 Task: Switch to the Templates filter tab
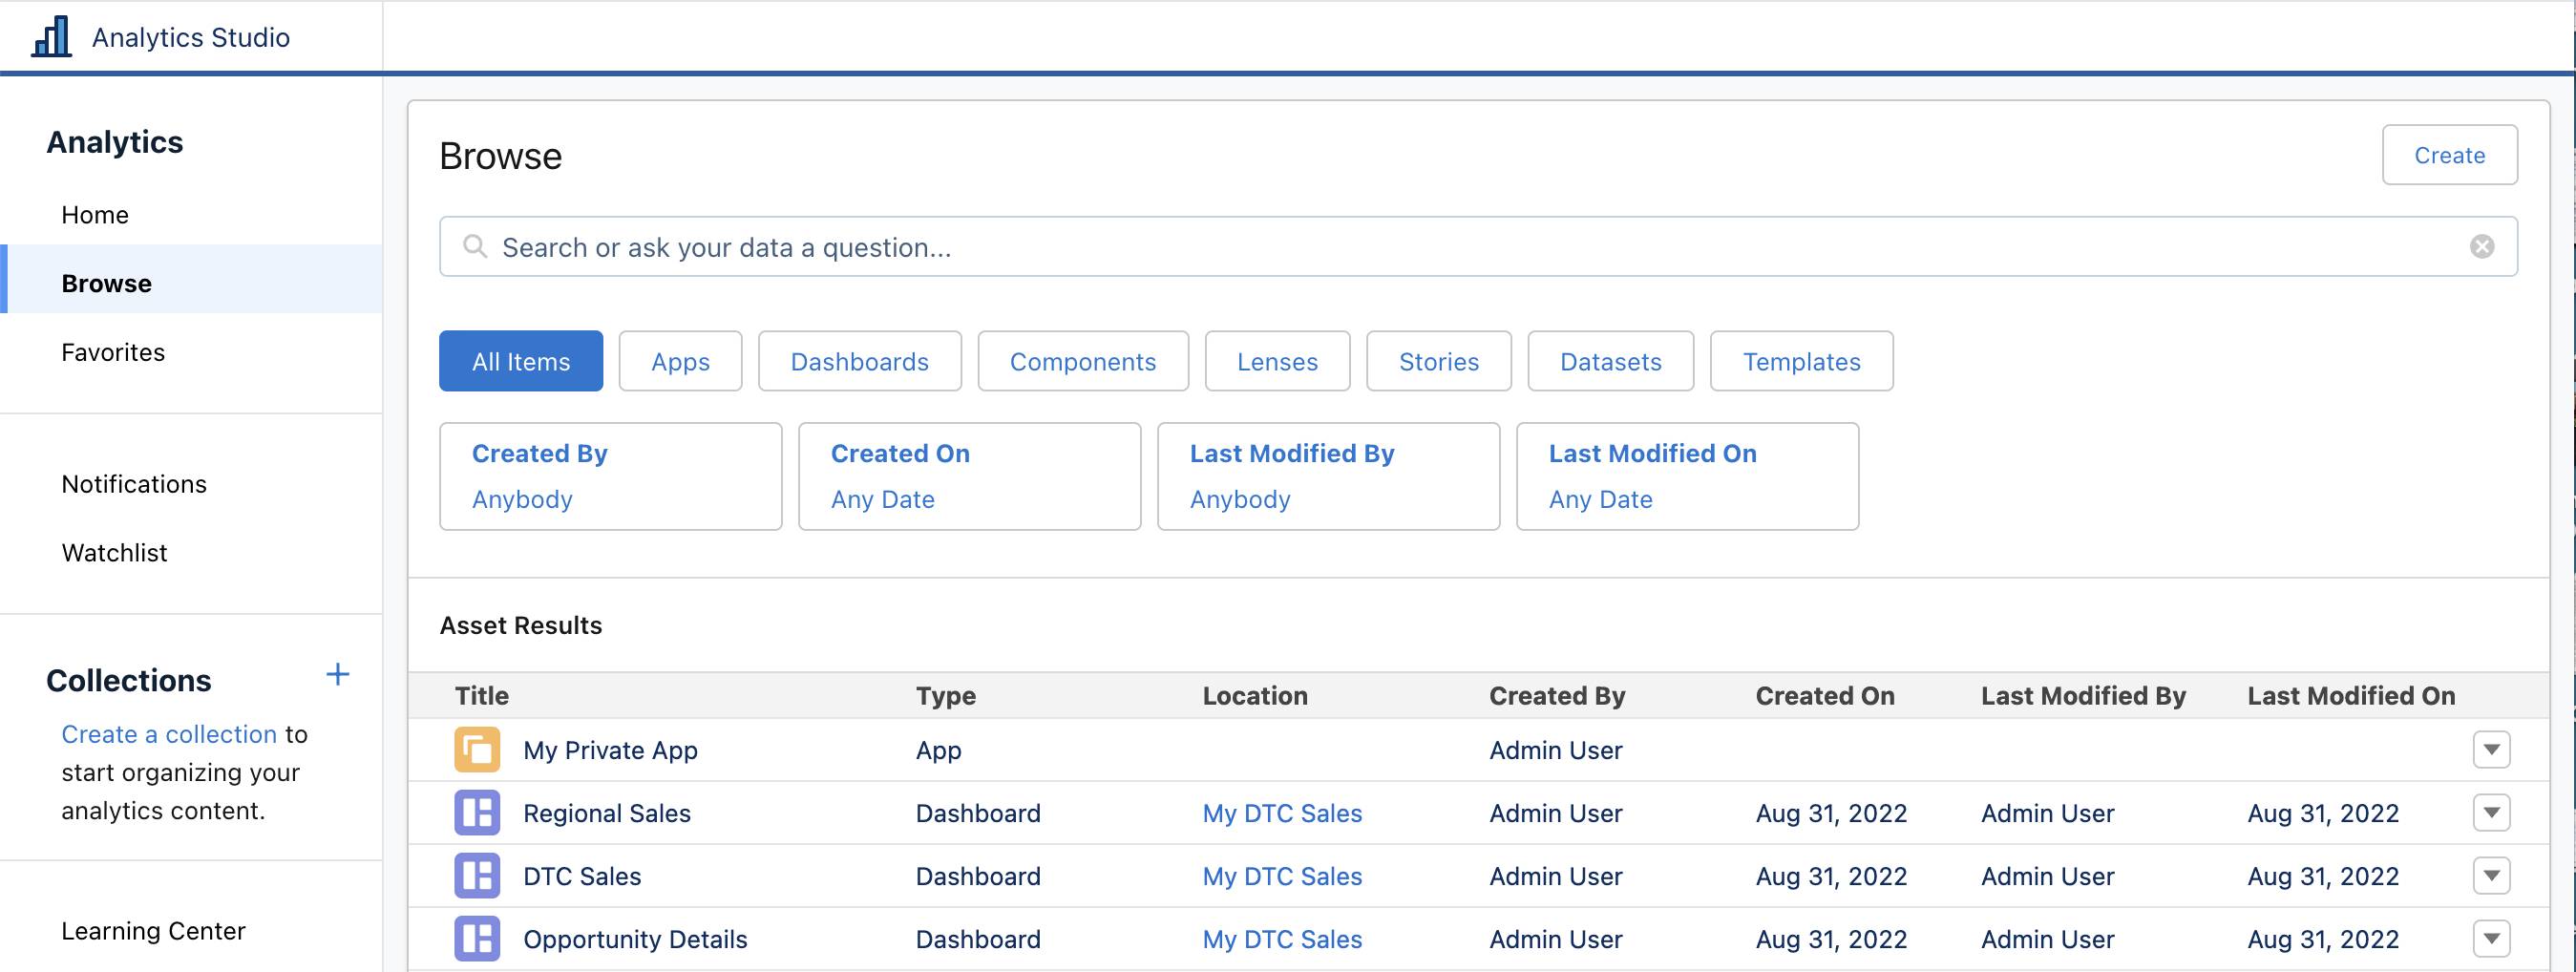coord(1802,361)
